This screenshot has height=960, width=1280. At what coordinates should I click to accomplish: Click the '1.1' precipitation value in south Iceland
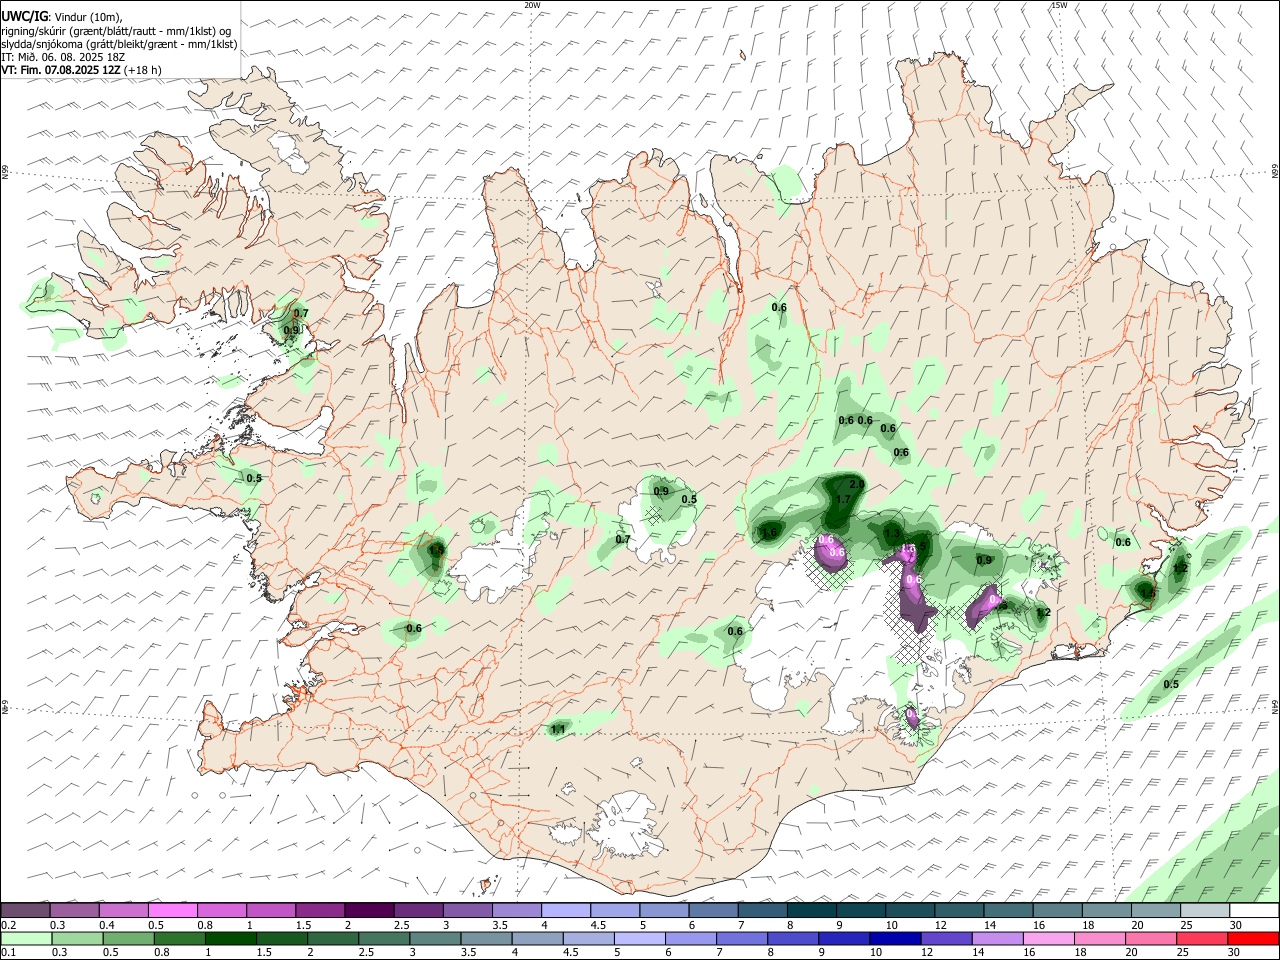pyautogui.click(x=558, y=729)
